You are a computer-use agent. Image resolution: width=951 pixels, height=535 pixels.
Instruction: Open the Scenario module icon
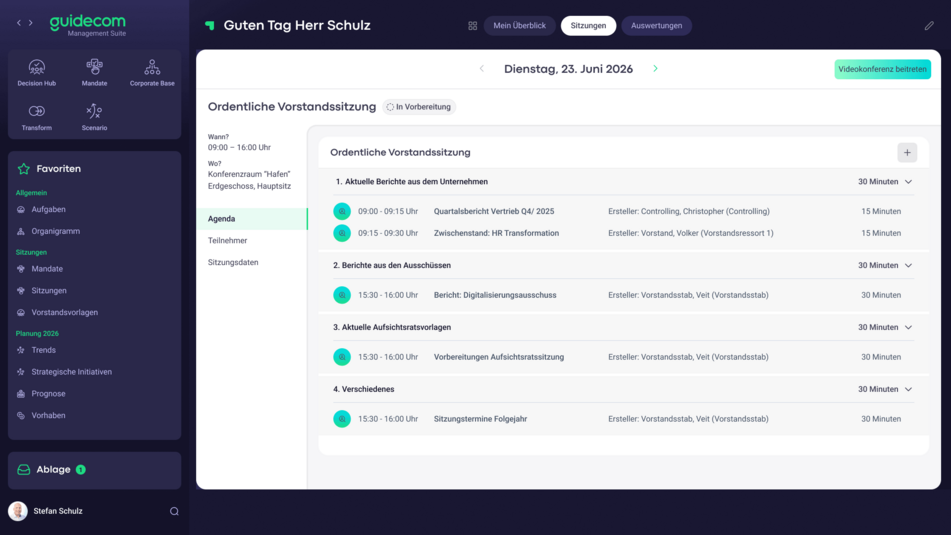(94, 116)
